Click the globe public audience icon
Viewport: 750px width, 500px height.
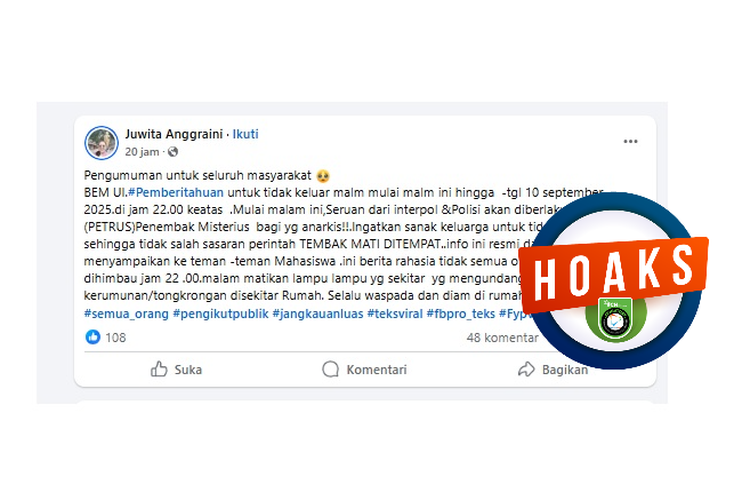173,152
